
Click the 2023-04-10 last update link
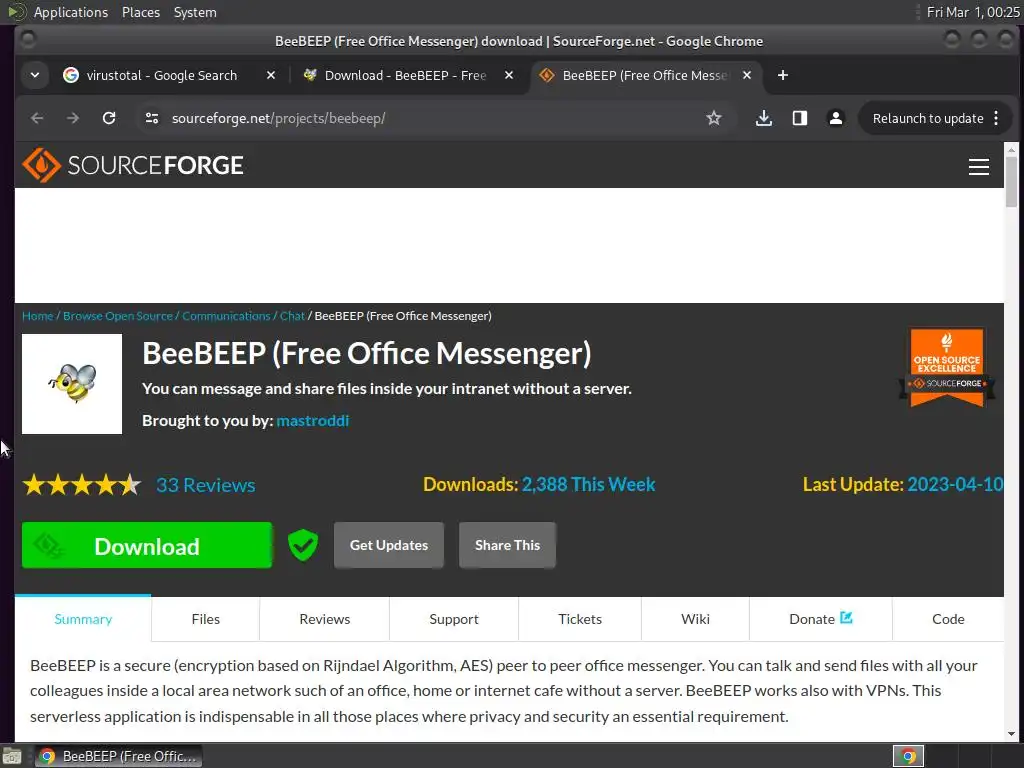tap(955, 485)
